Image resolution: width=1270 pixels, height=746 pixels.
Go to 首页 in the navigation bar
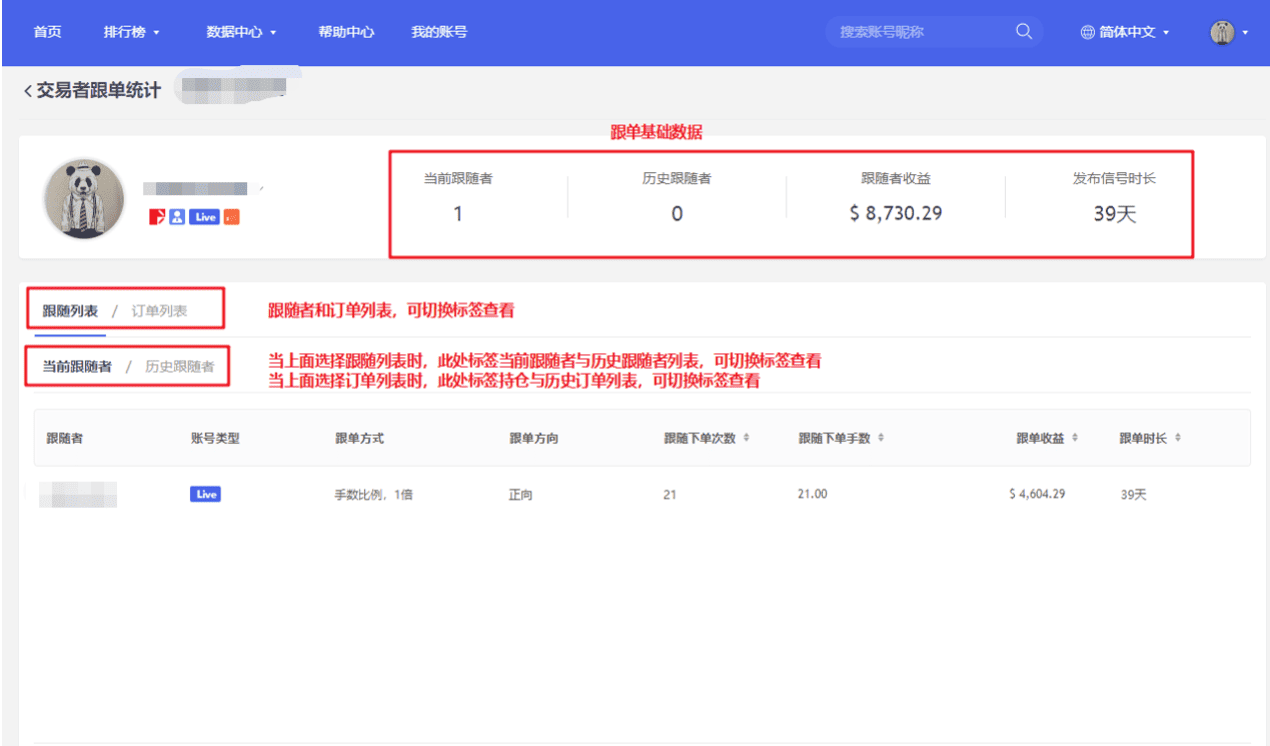click(x=47, y=32)
